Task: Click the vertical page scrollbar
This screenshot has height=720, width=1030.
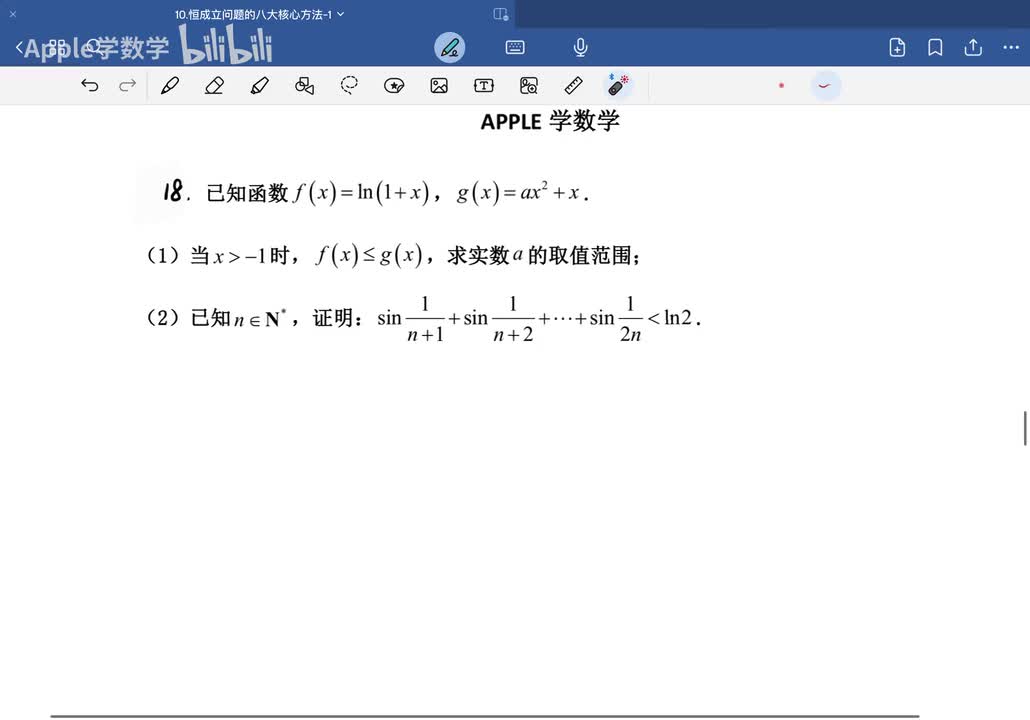Action: (x=1025, y=428)
